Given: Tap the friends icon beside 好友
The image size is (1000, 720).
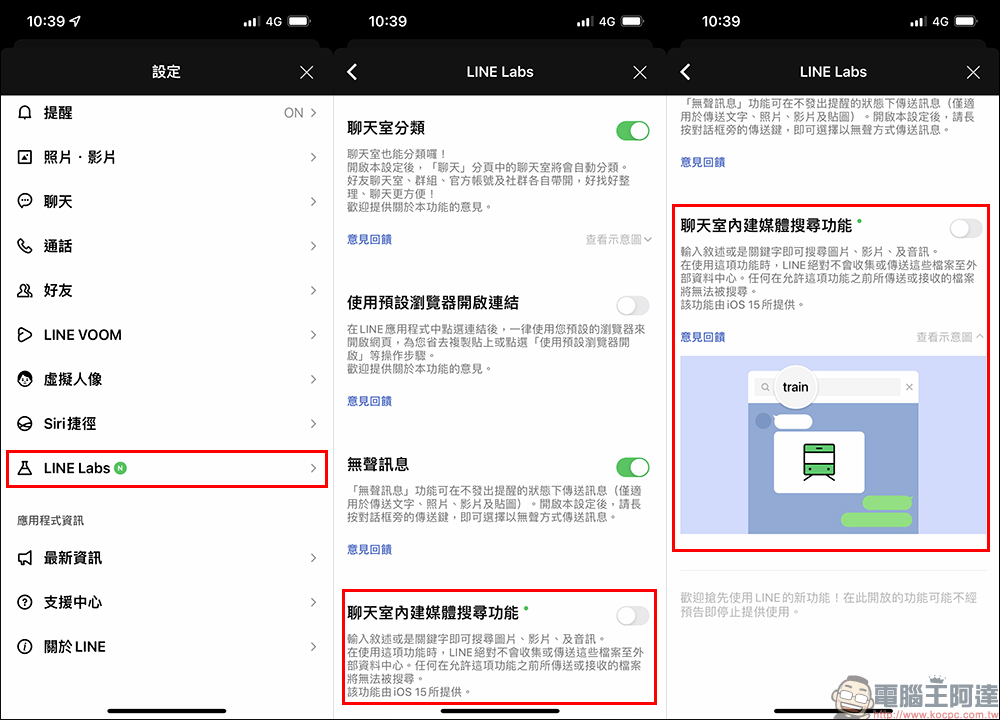Looking at the screenshot, I should [x=25, y=290].
